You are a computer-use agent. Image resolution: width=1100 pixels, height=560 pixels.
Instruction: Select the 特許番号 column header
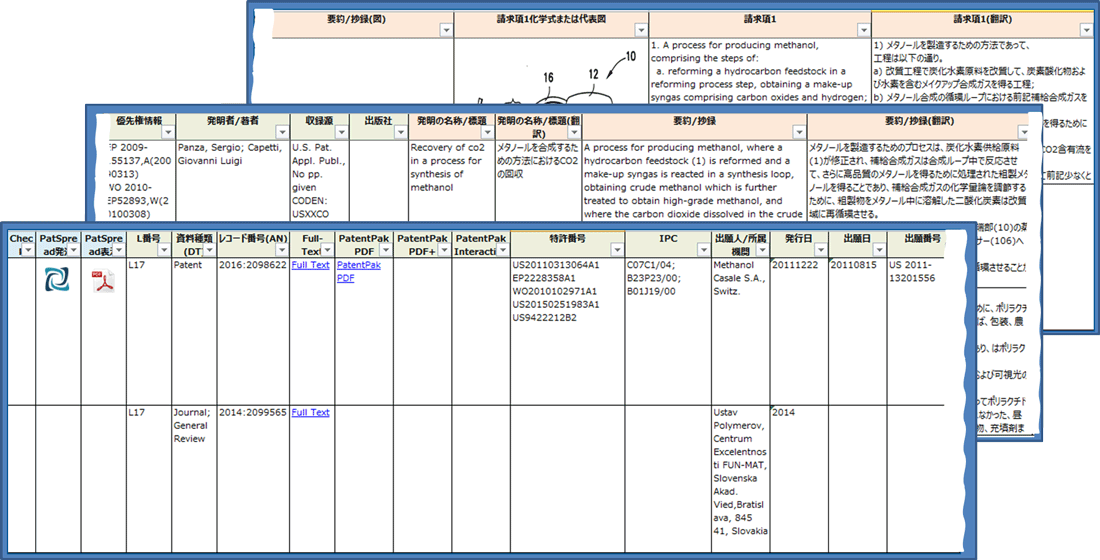point(568,244)
